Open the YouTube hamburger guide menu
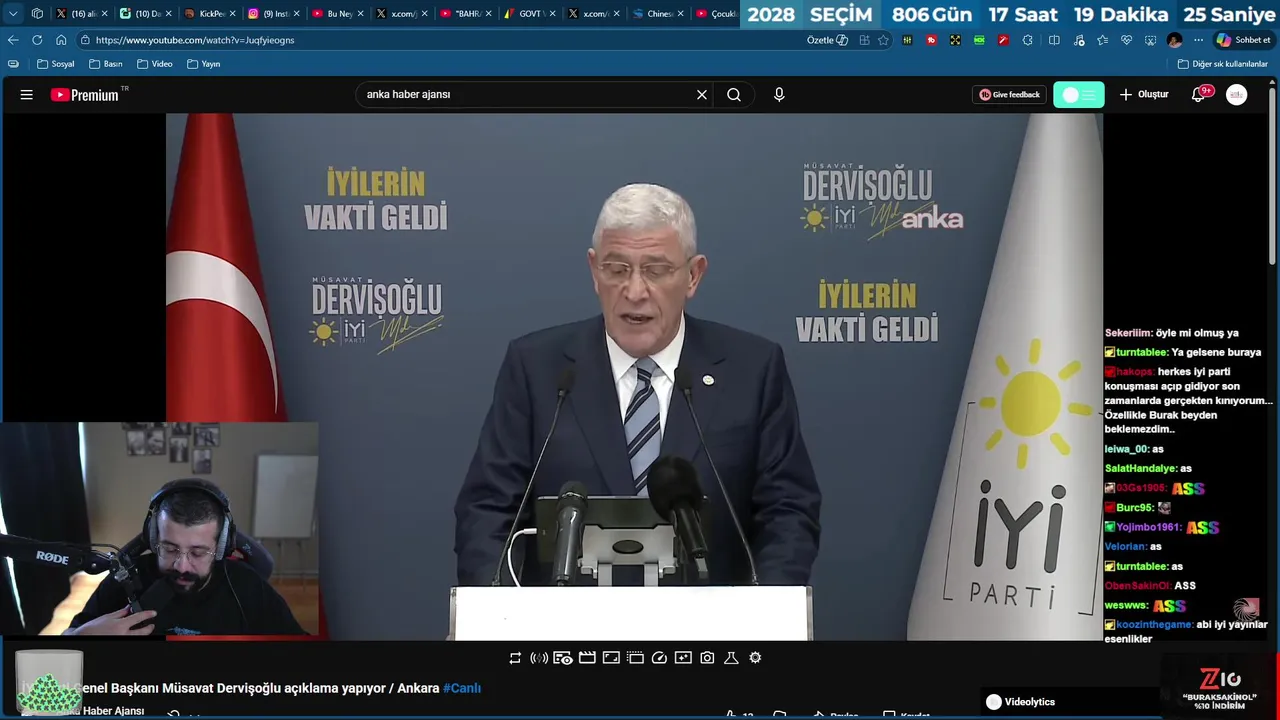The image size is (1280, 720). click(27, 95)
